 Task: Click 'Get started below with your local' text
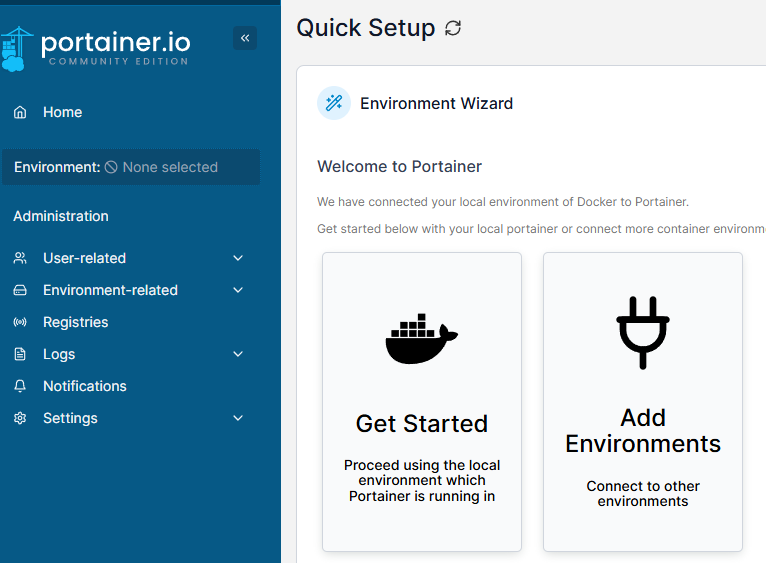(541, 229)
